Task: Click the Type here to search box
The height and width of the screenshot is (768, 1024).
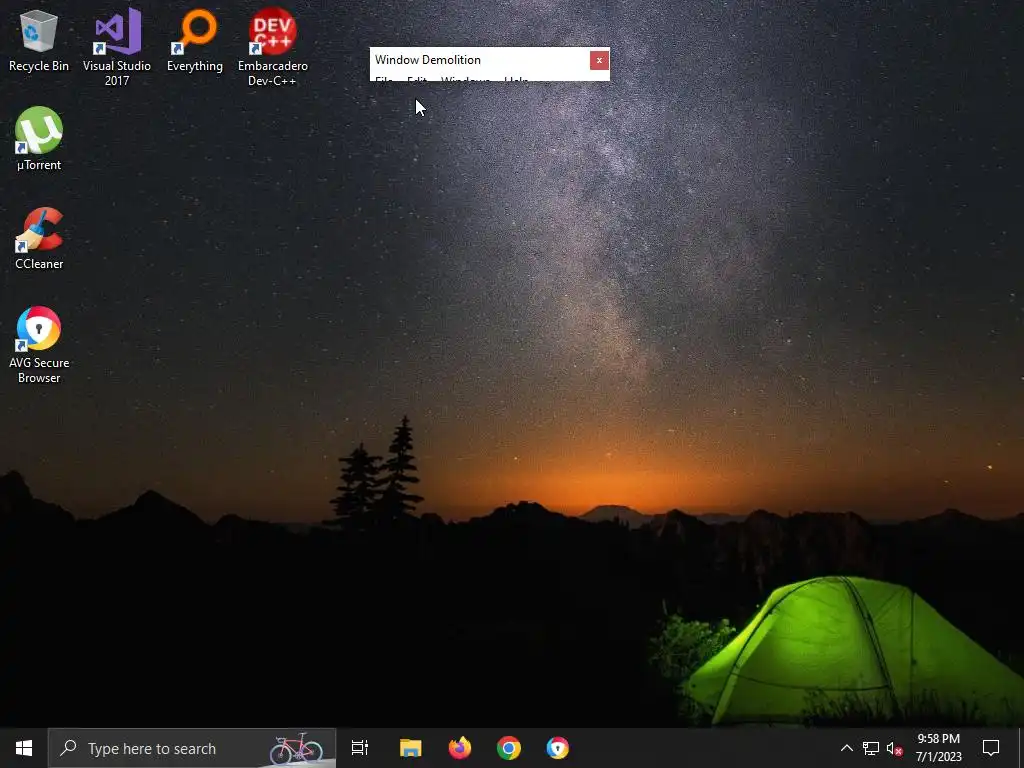Action: pos(192,748)
